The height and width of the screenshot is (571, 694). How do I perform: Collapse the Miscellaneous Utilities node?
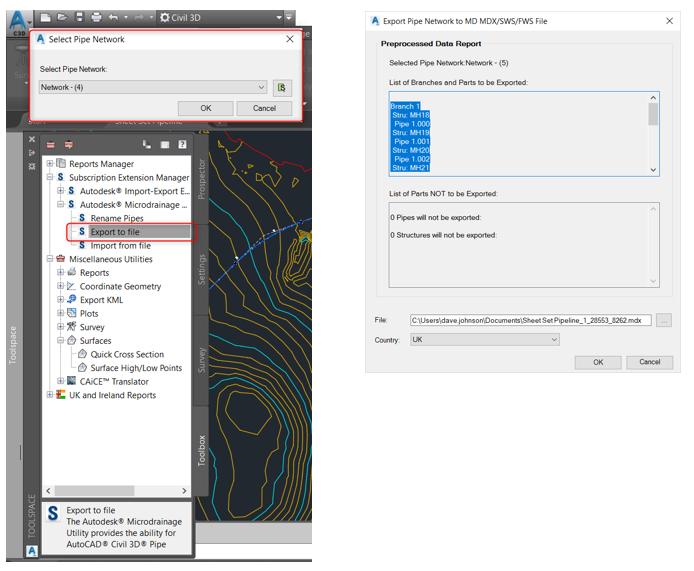pyautogui.click(x=50, y=259)
